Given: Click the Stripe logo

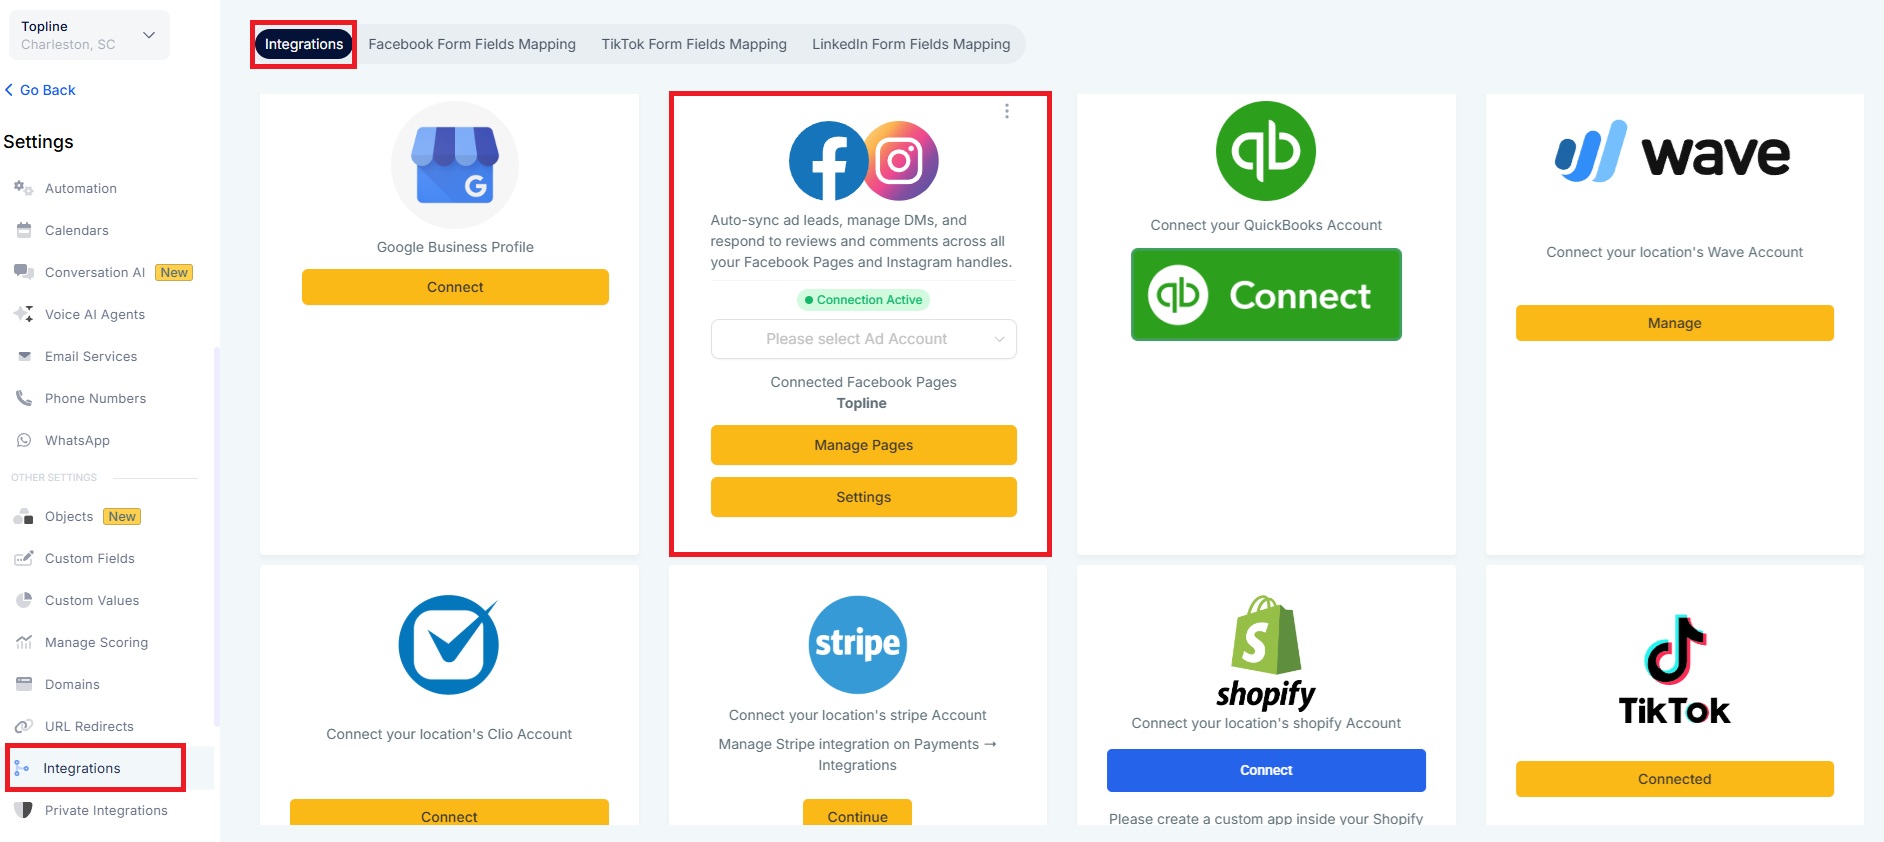Looking at the screenshot, I should (x=858, y=645).
